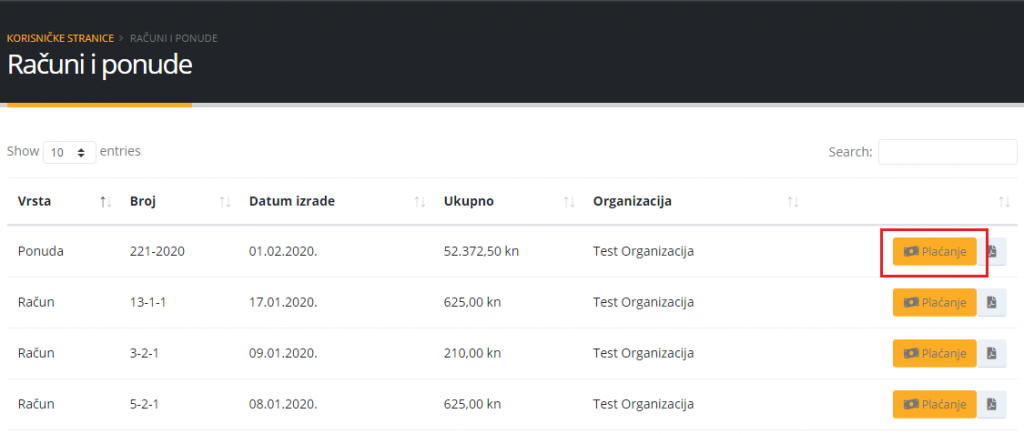Select the Ponuda 221-2020 number cell
This screenshot has width=1024, height=434.
click(152, 251)
